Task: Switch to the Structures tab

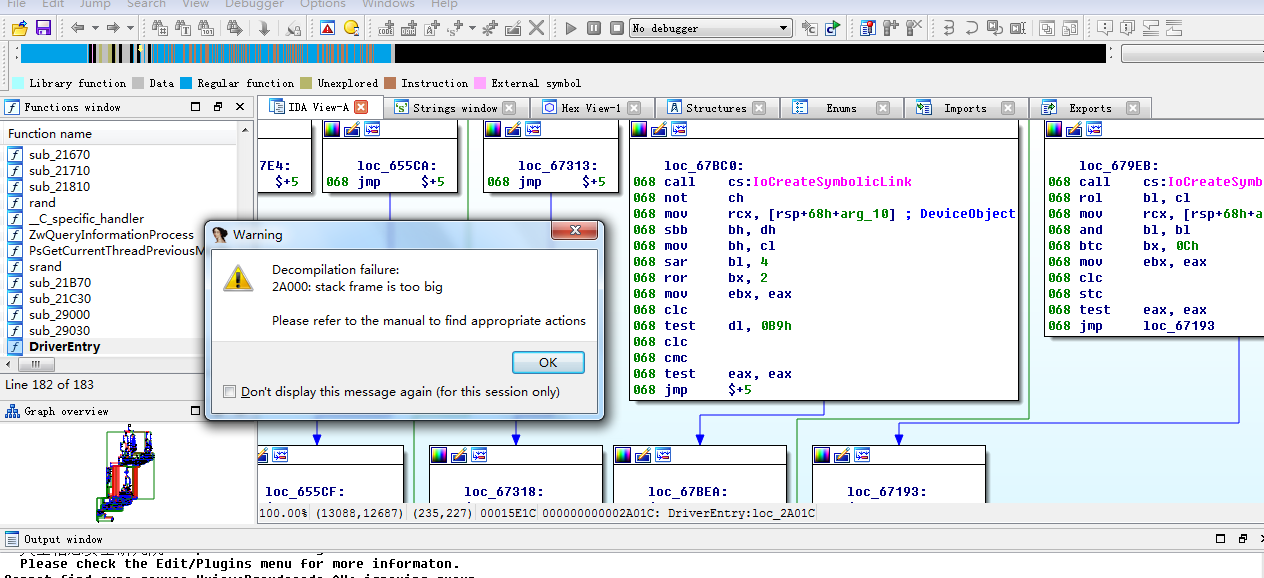Action: pos(716,108)
